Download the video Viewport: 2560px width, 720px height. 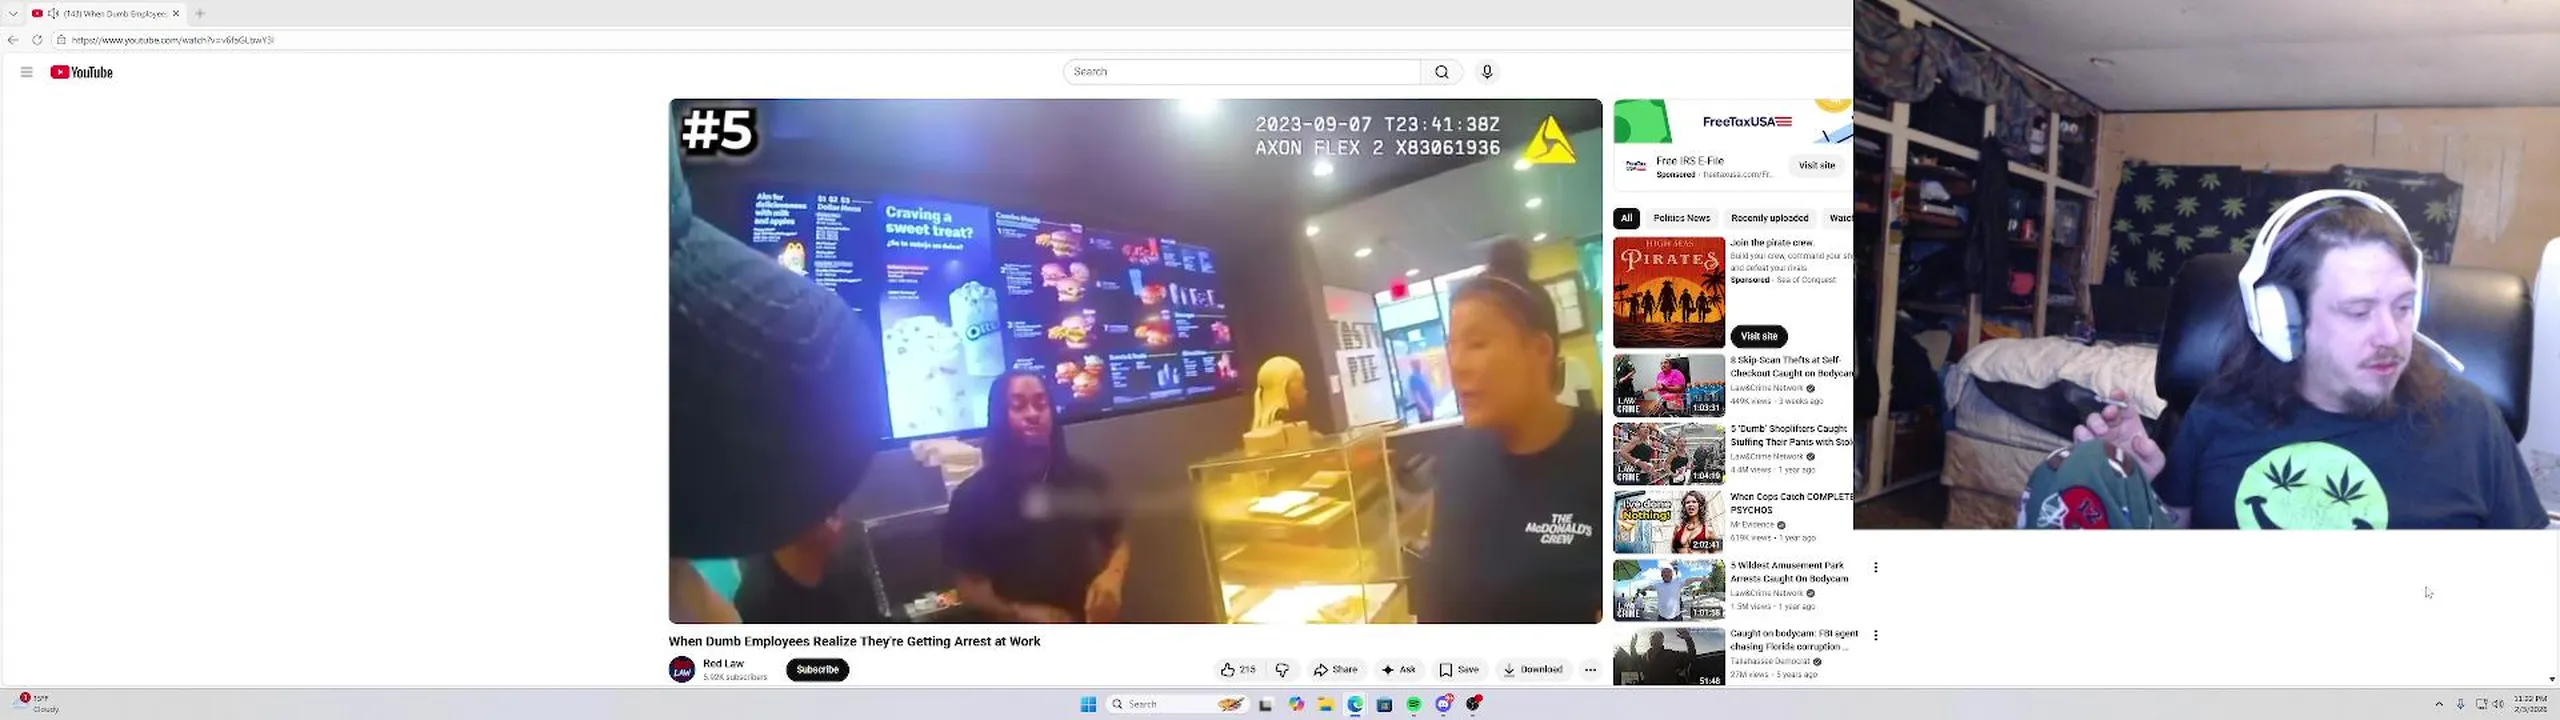pos(1533,670)
